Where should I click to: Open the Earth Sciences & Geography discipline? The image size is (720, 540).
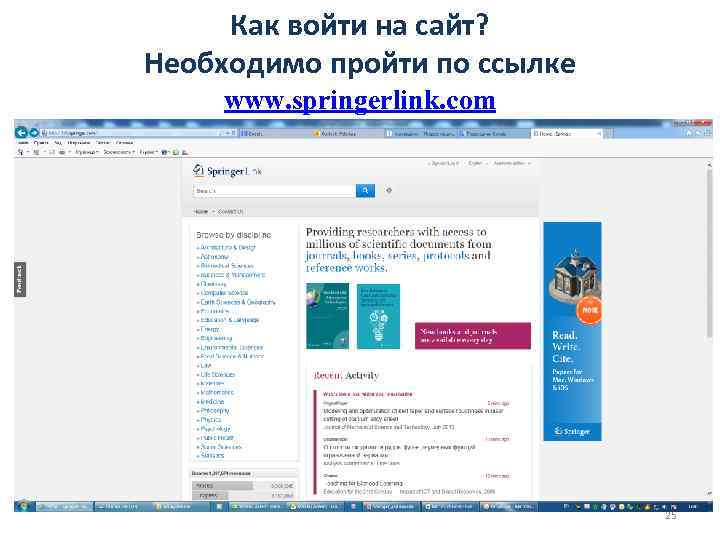tap(237, 302)
